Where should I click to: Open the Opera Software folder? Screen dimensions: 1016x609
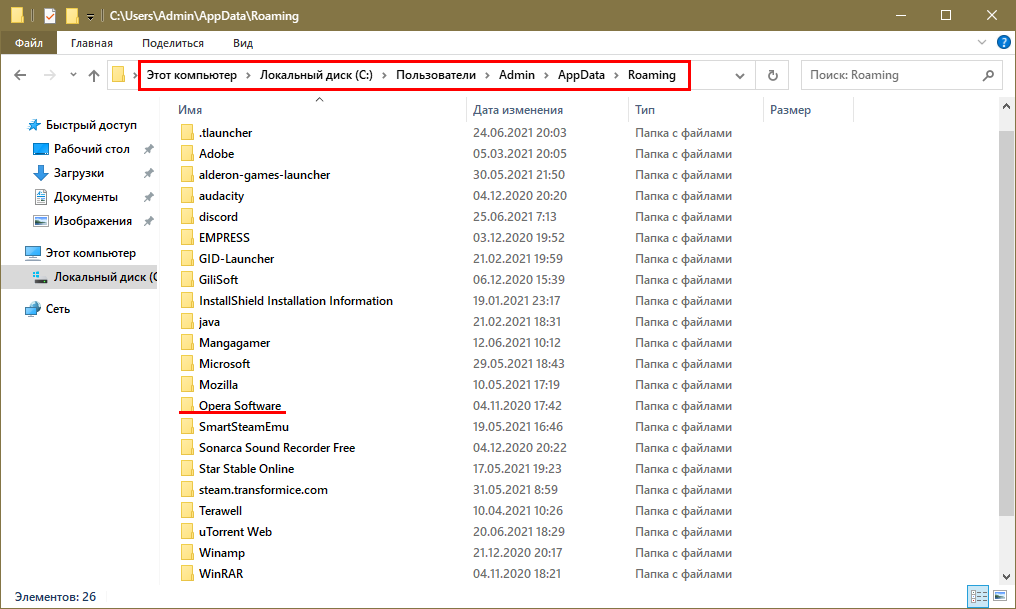point(239,406)
